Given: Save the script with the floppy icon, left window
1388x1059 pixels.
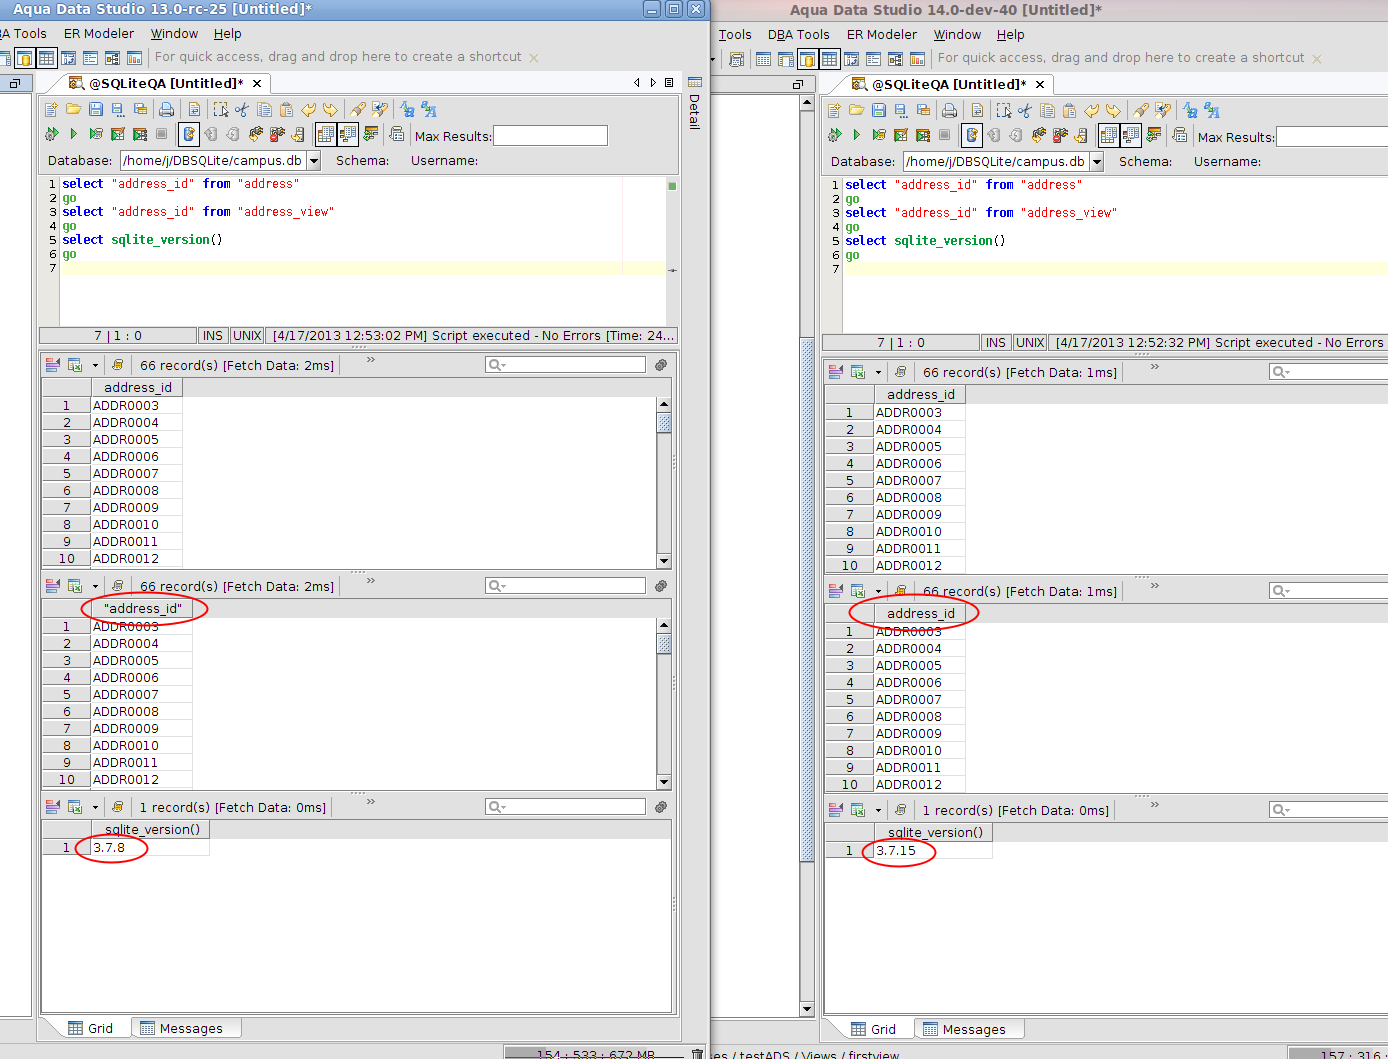Looking at the screenshot, I should (96, 109).
